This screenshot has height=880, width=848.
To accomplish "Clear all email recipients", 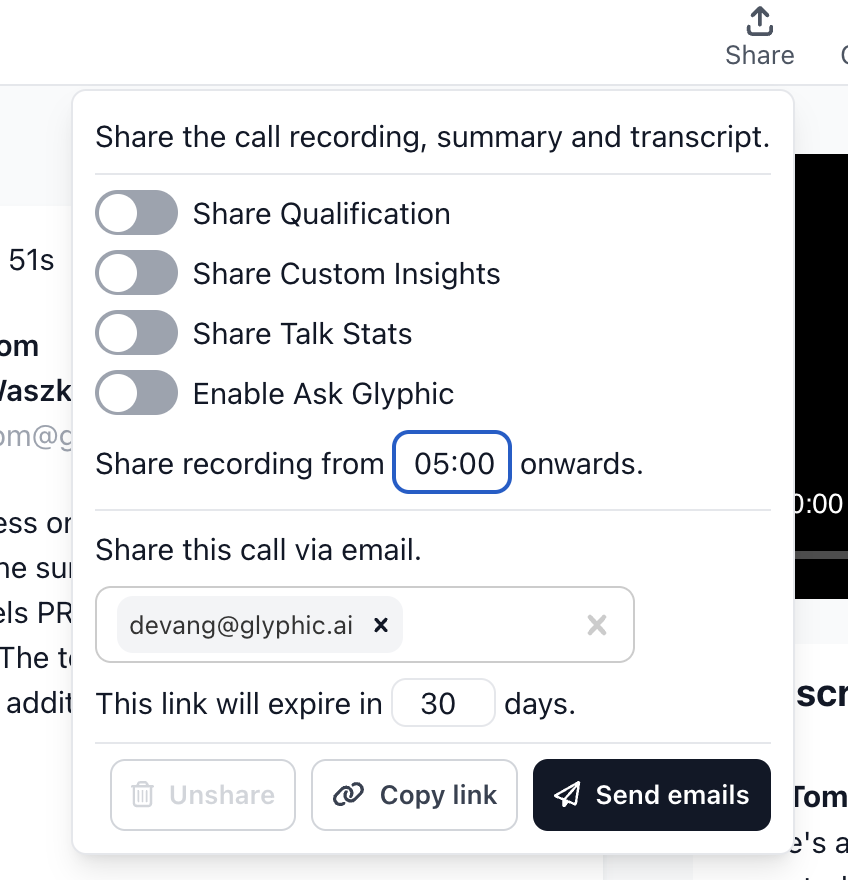I will point(597,625).
